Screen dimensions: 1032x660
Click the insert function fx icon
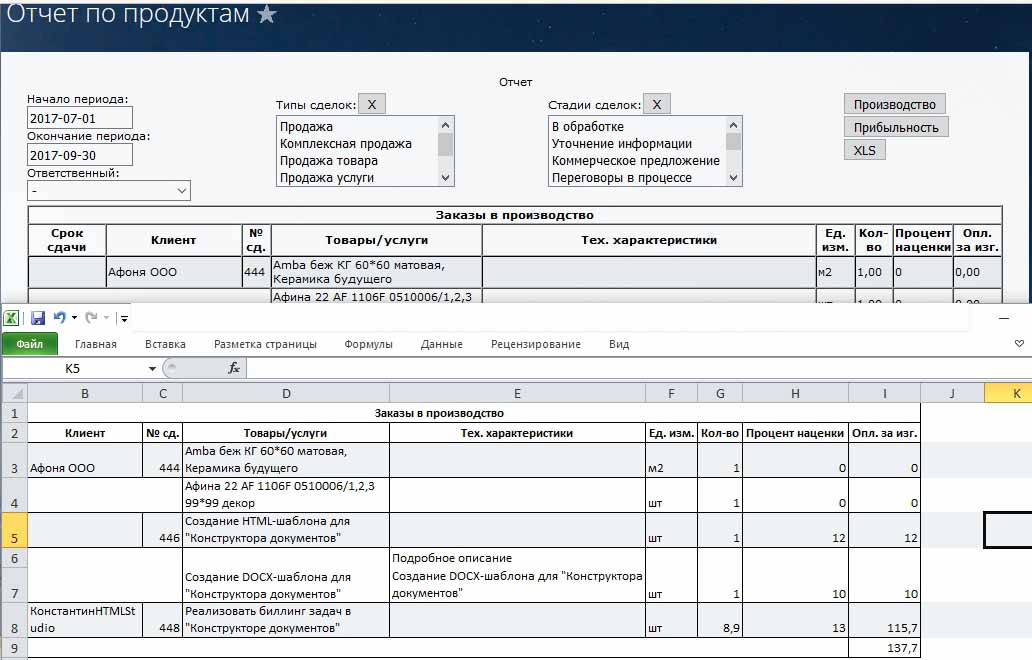(x=234, y=368)
